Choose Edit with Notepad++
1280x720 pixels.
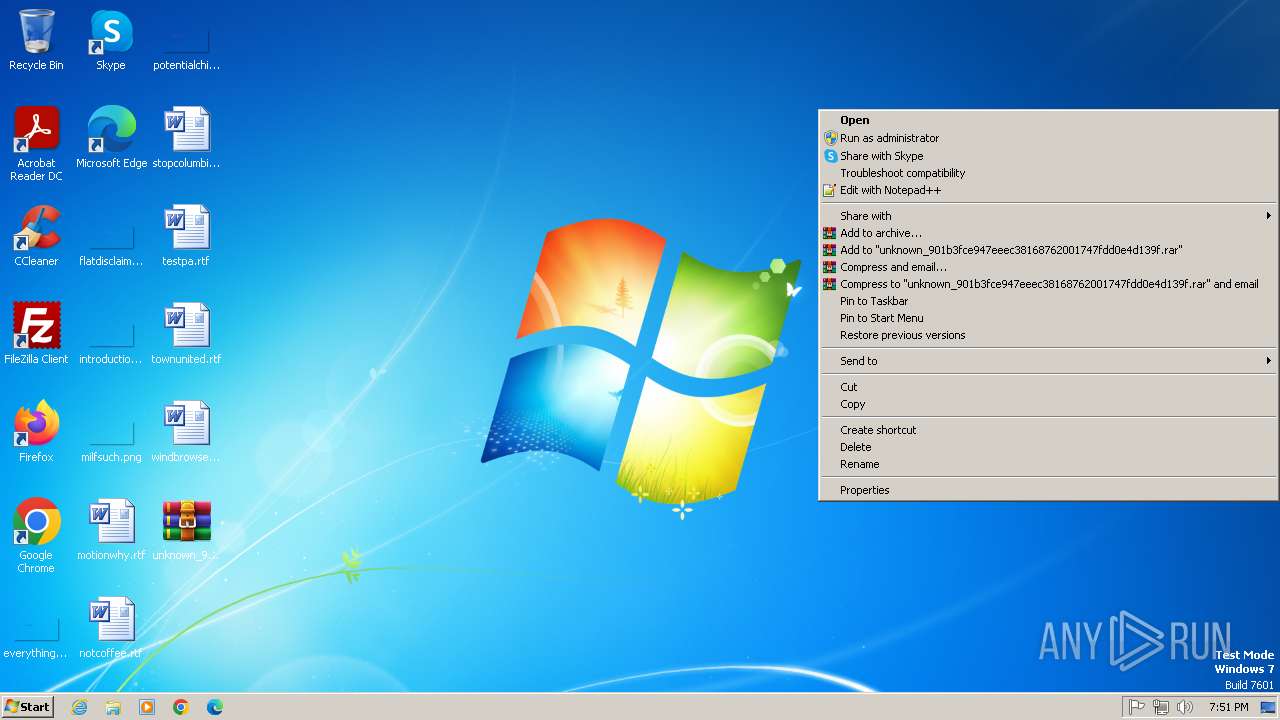[x=1048, y=190]
